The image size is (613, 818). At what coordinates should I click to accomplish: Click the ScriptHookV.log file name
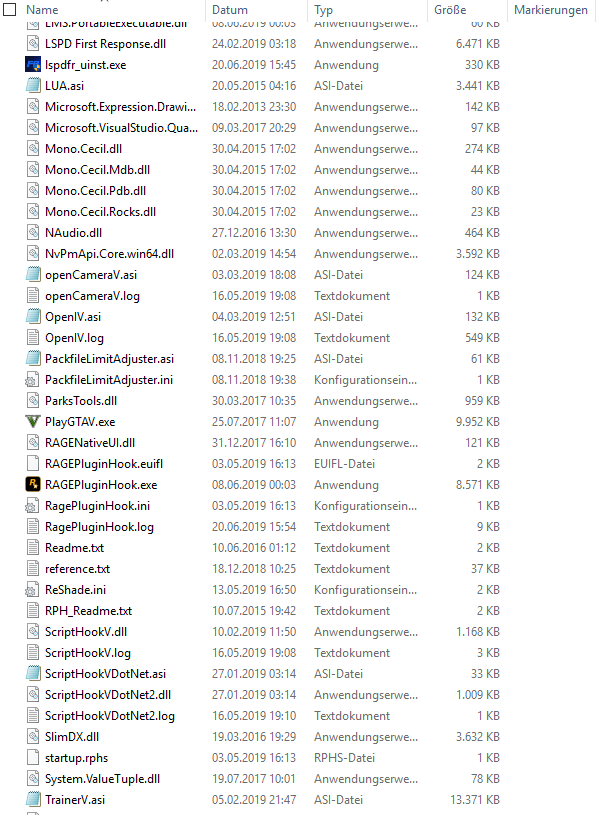tap(88, 653)
